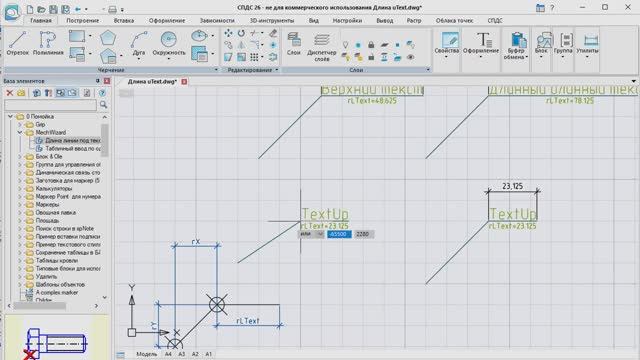Choose the Окружность circle tool

pos(169,44)
